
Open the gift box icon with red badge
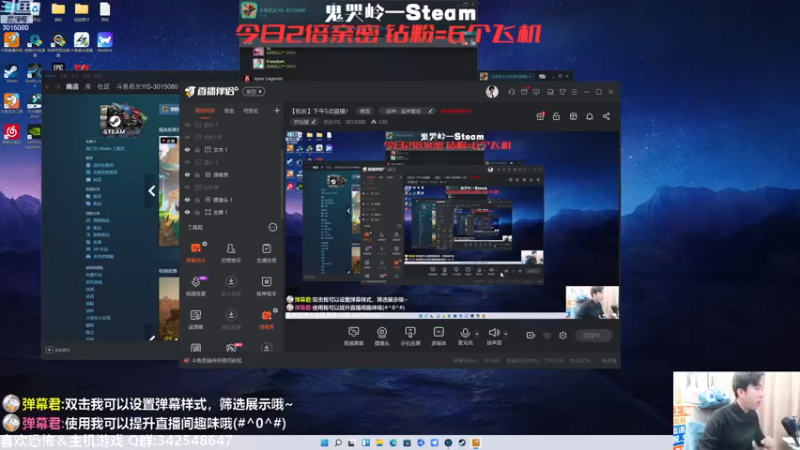540,116
